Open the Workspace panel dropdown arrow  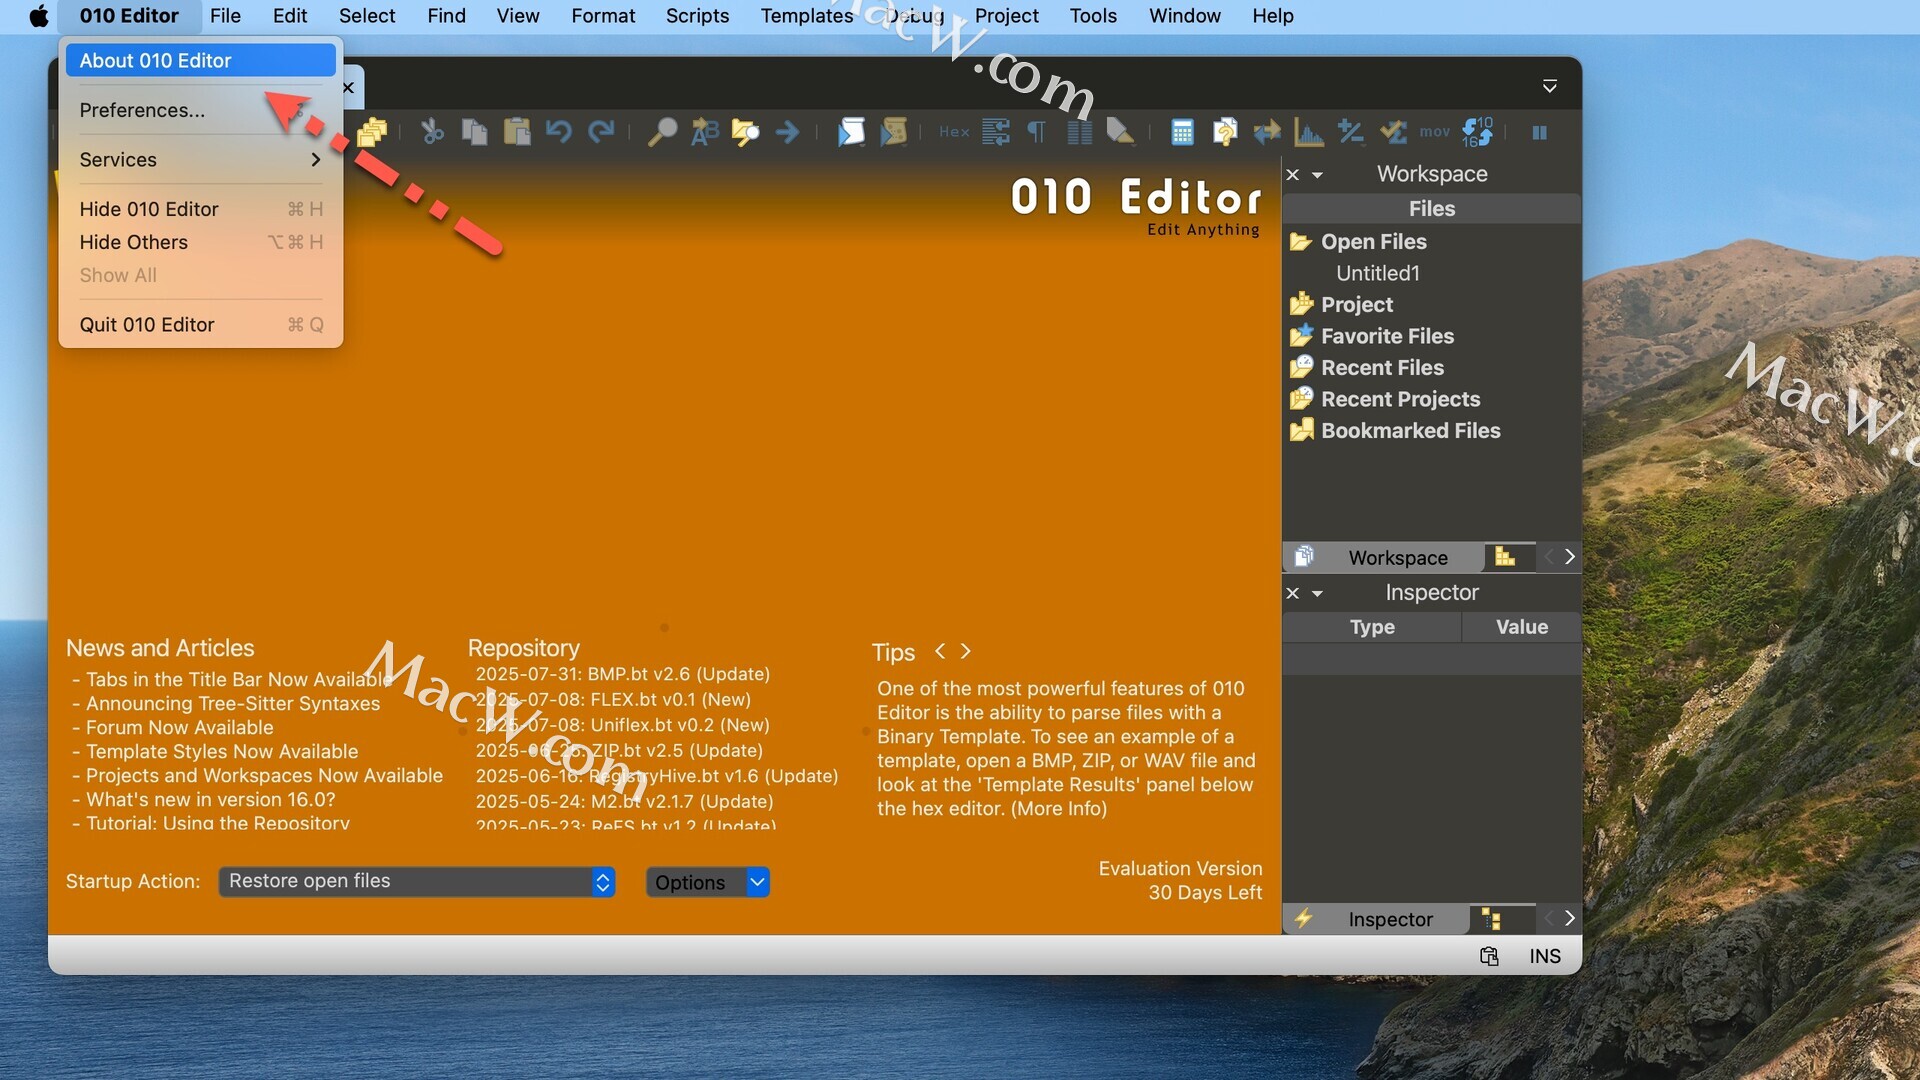(x=1318, y=175)
